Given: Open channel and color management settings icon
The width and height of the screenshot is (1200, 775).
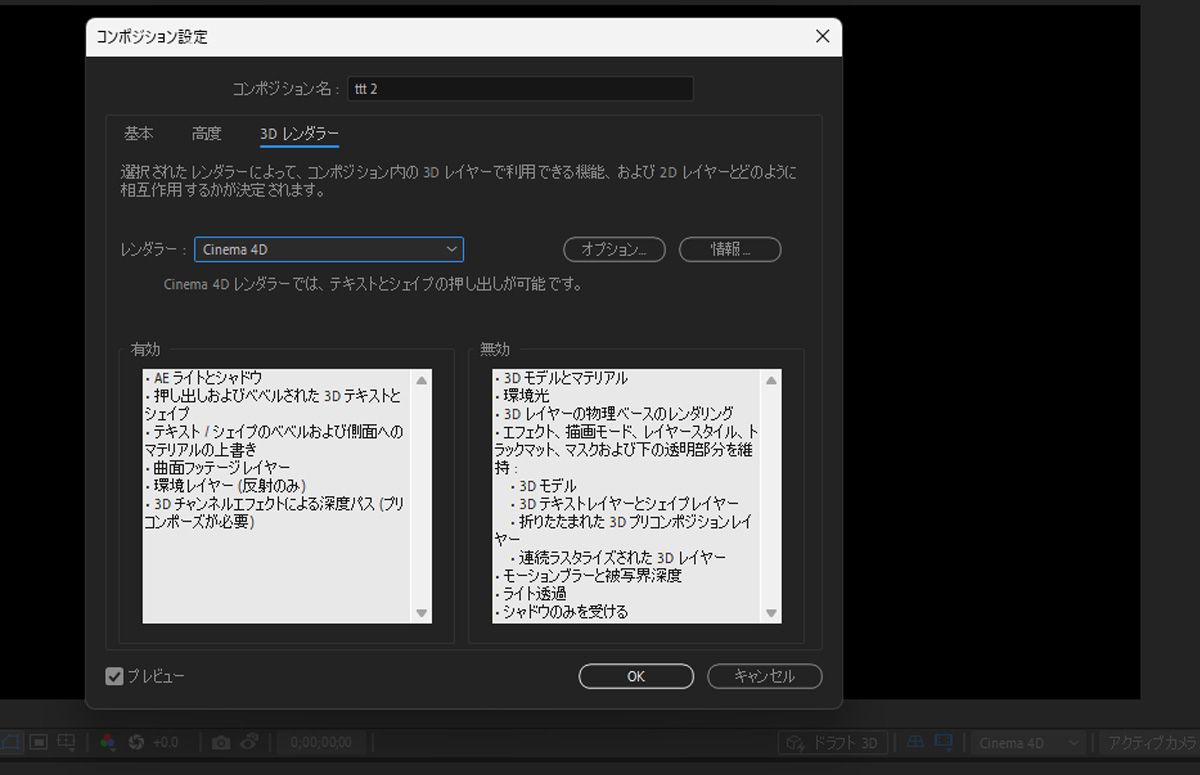Looking at the screenshot, I should (107, 742).
